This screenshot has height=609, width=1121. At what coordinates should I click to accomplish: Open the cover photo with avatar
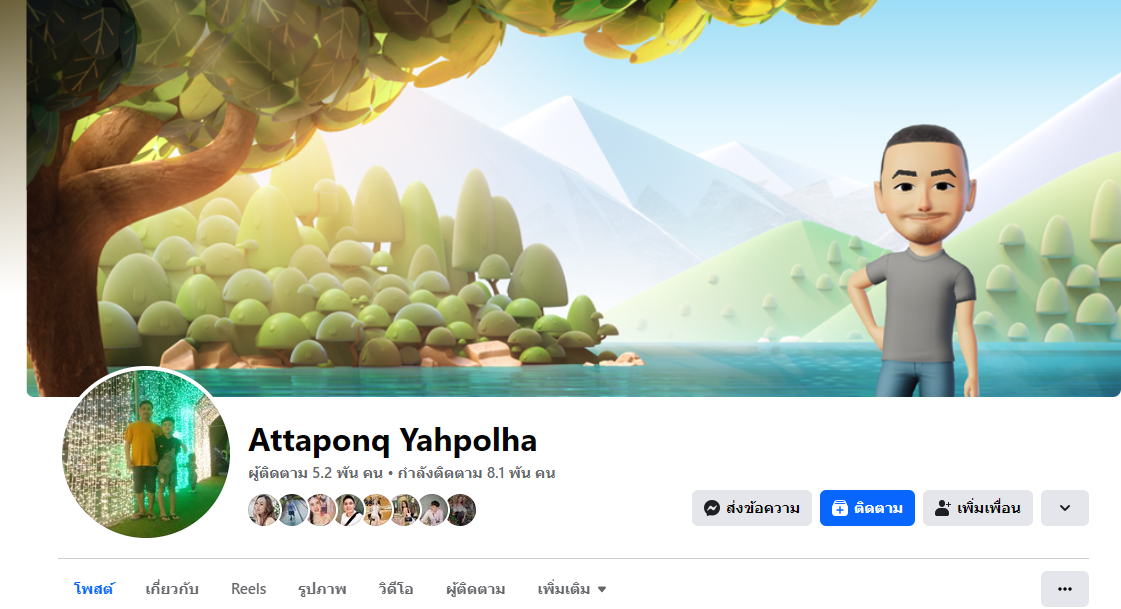click(573, 198)
